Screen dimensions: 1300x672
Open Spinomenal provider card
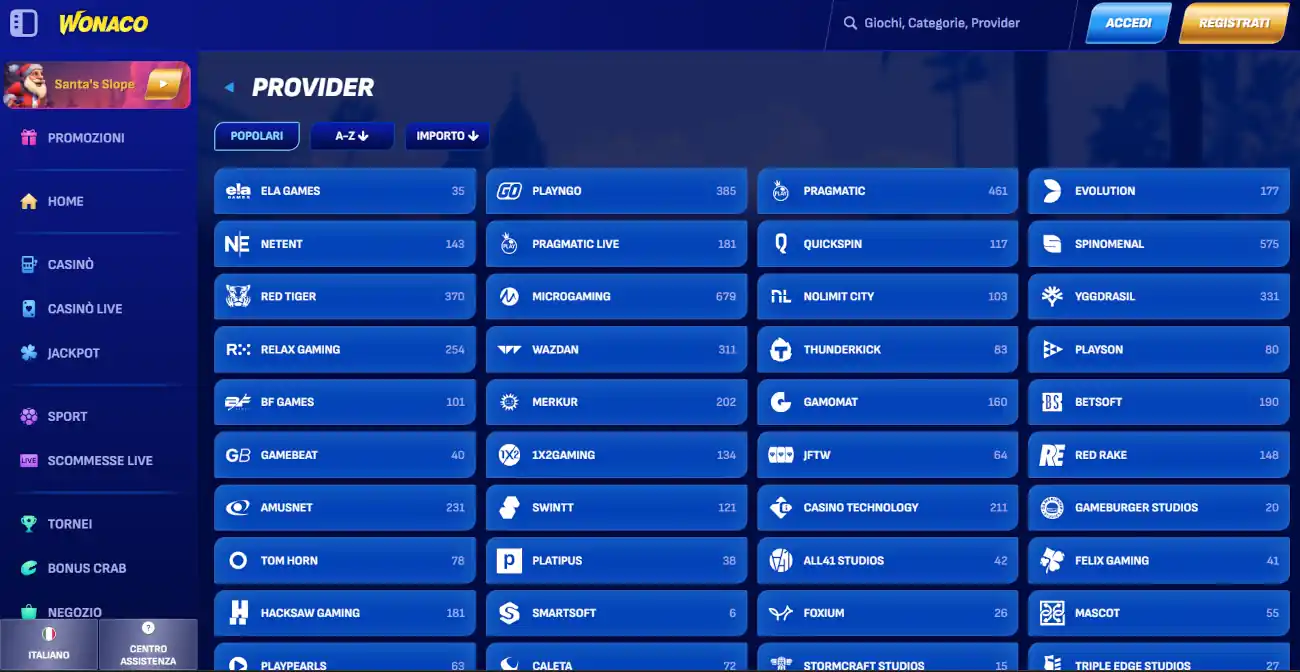(x=1159, y=244)
